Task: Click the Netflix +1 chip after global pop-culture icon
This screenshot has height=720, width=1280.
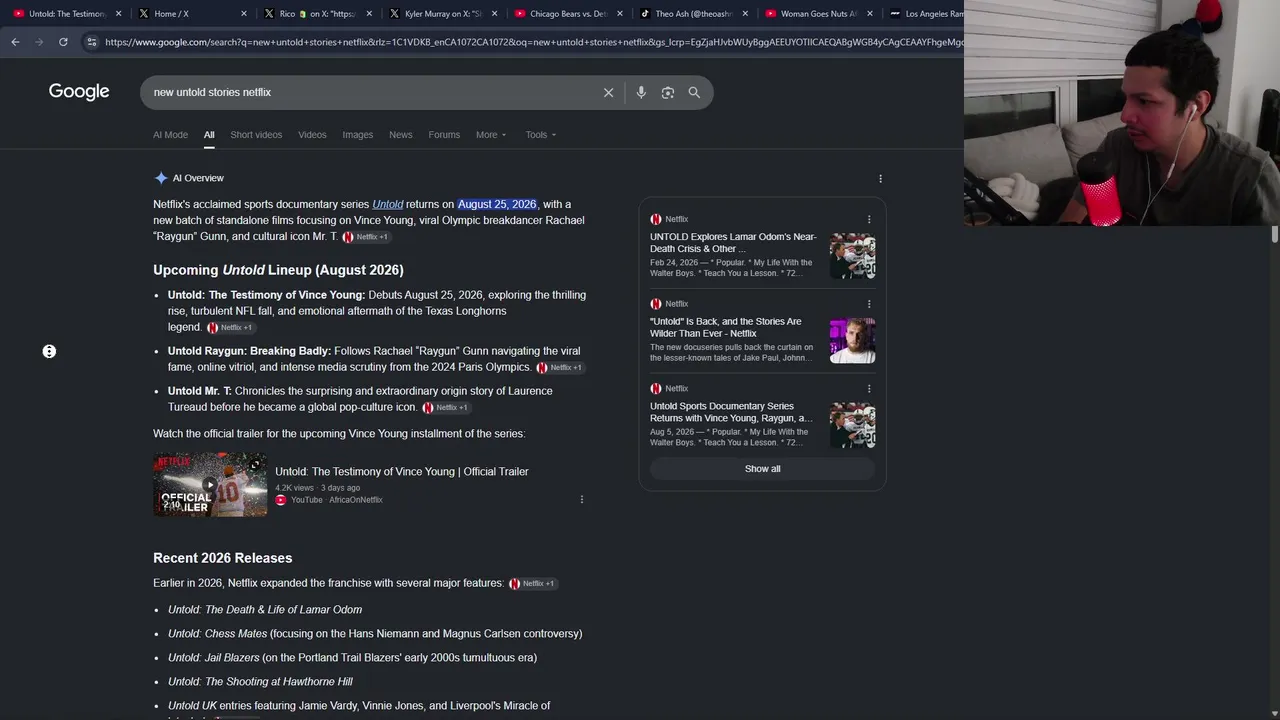Action: 445,407
